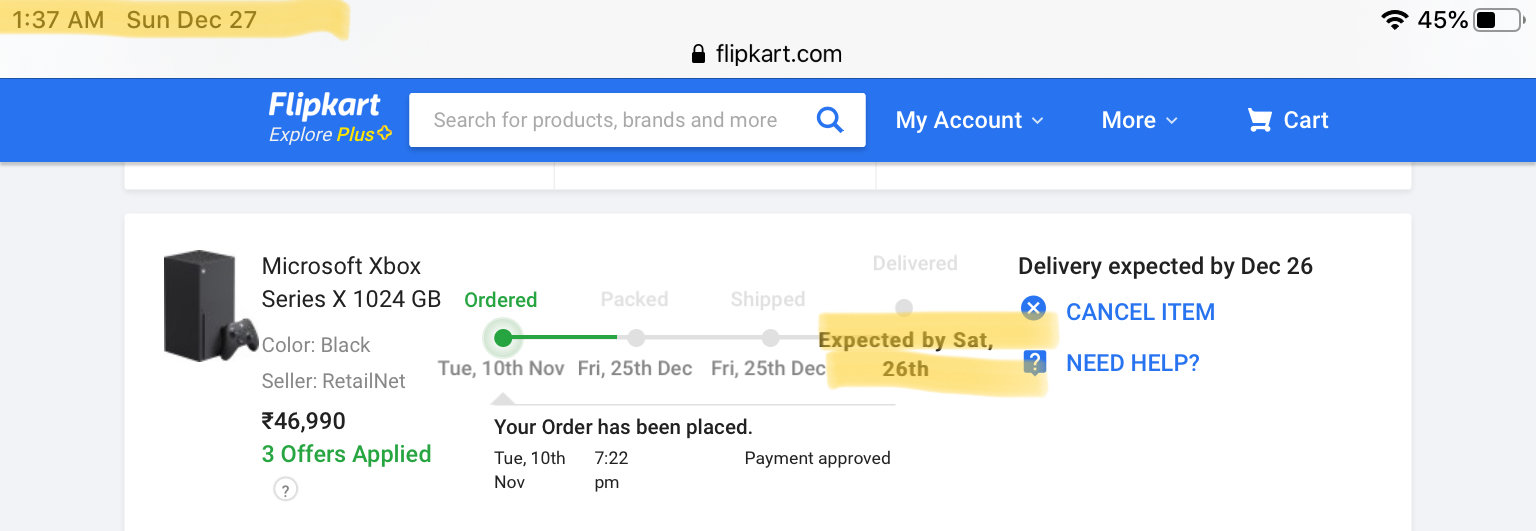The height and width of the screenshot is (531, 1536).
Task: Click the Cancel Item X icon
Action: [1034, 308]
